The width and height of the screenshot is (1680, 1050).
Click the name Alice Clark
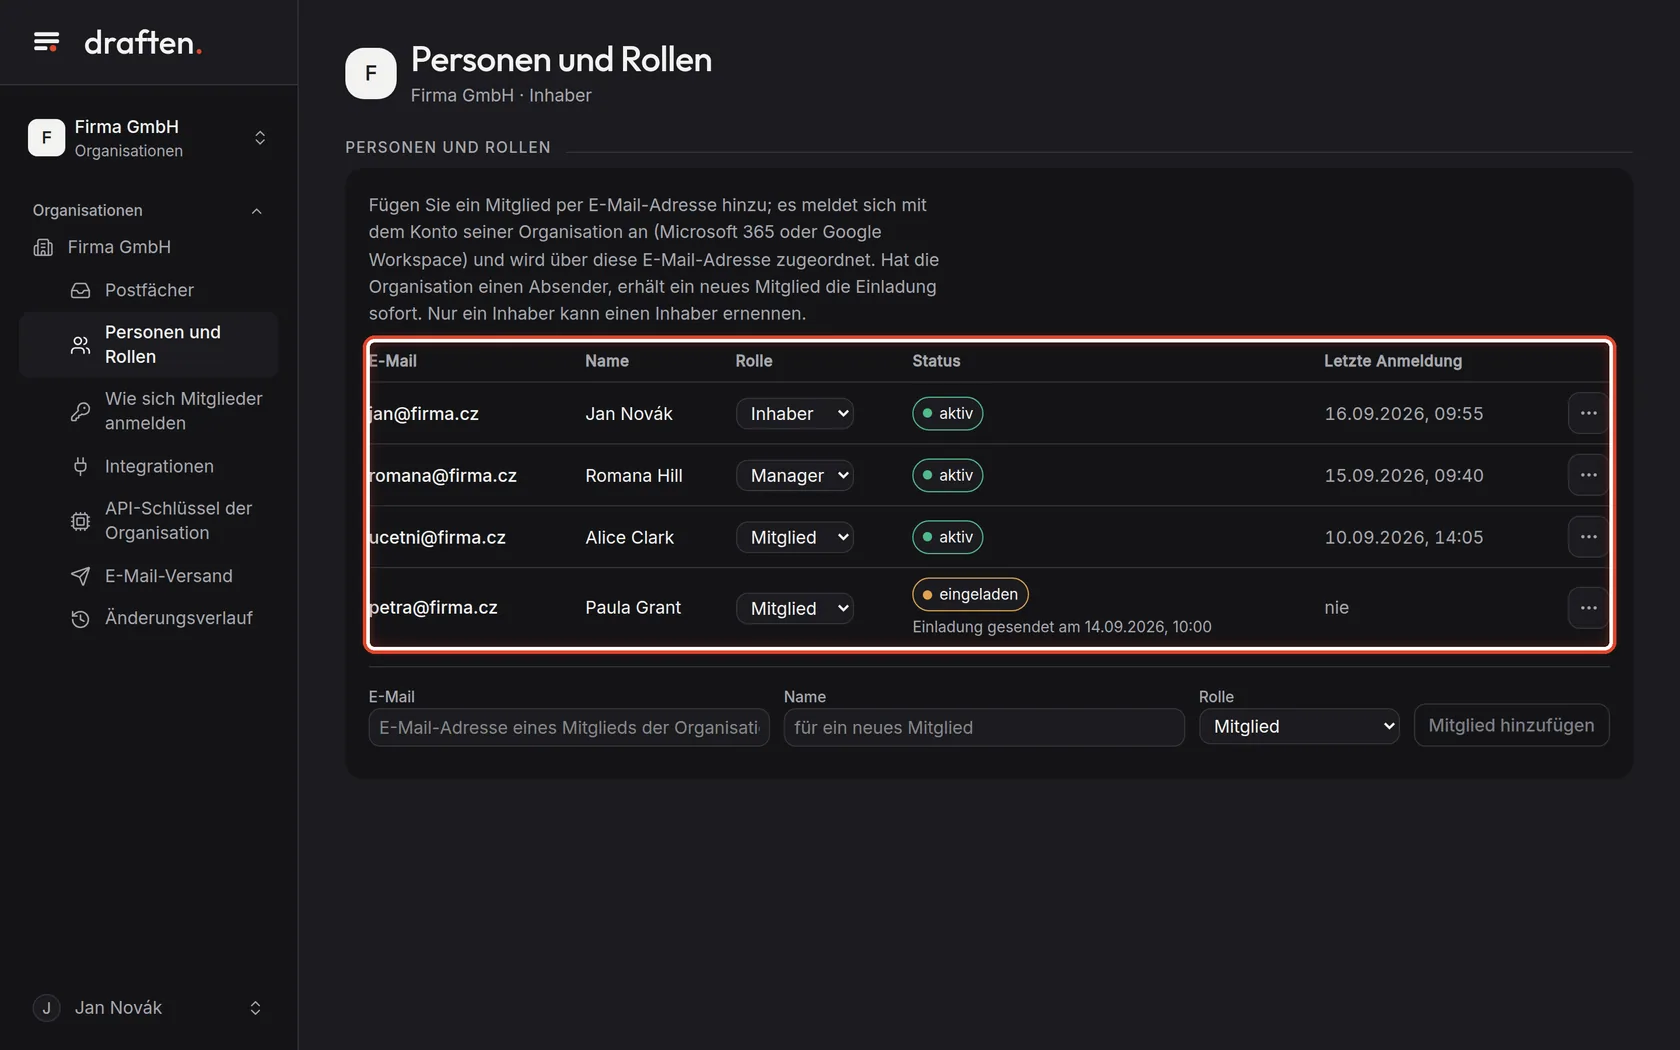click(630, 538)
